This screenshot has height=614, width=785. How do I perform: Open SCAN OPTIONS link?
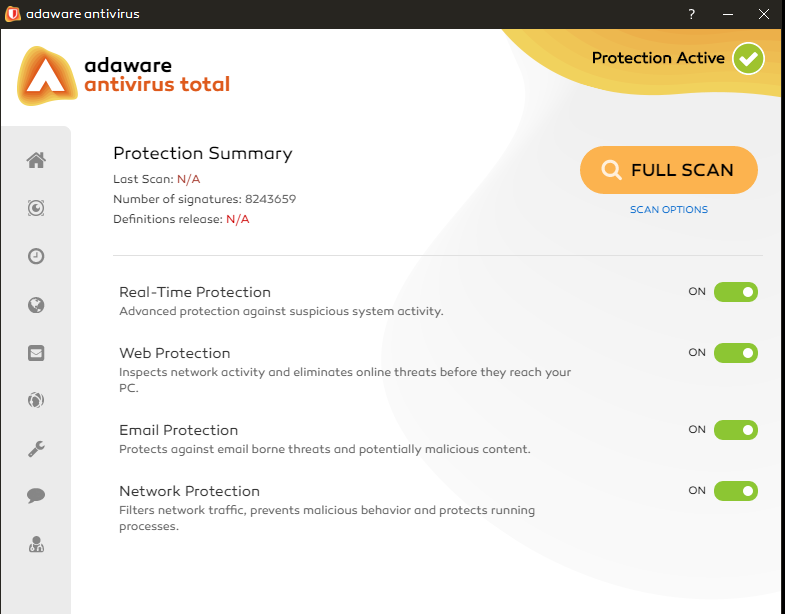click(668, 209)
